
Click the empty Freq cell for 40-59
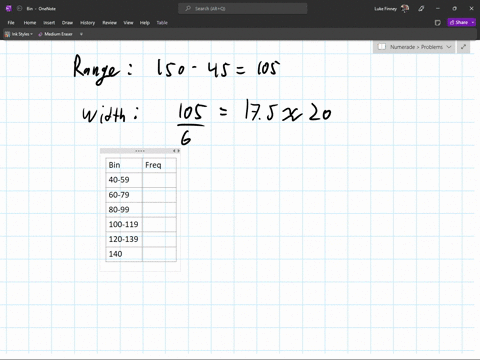(159, 180)
